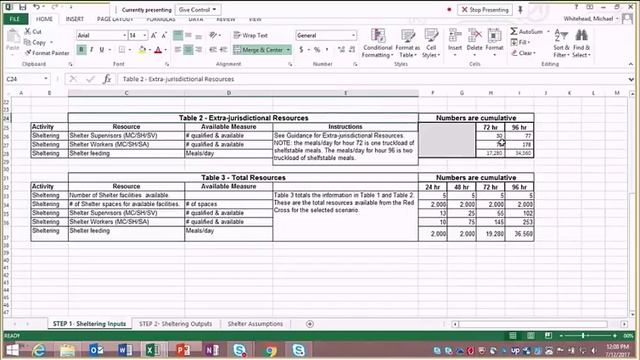The height and width of the screenshot is (360, 640).
Task: Toggle Bold formatting
Action: tap(81, 50)
